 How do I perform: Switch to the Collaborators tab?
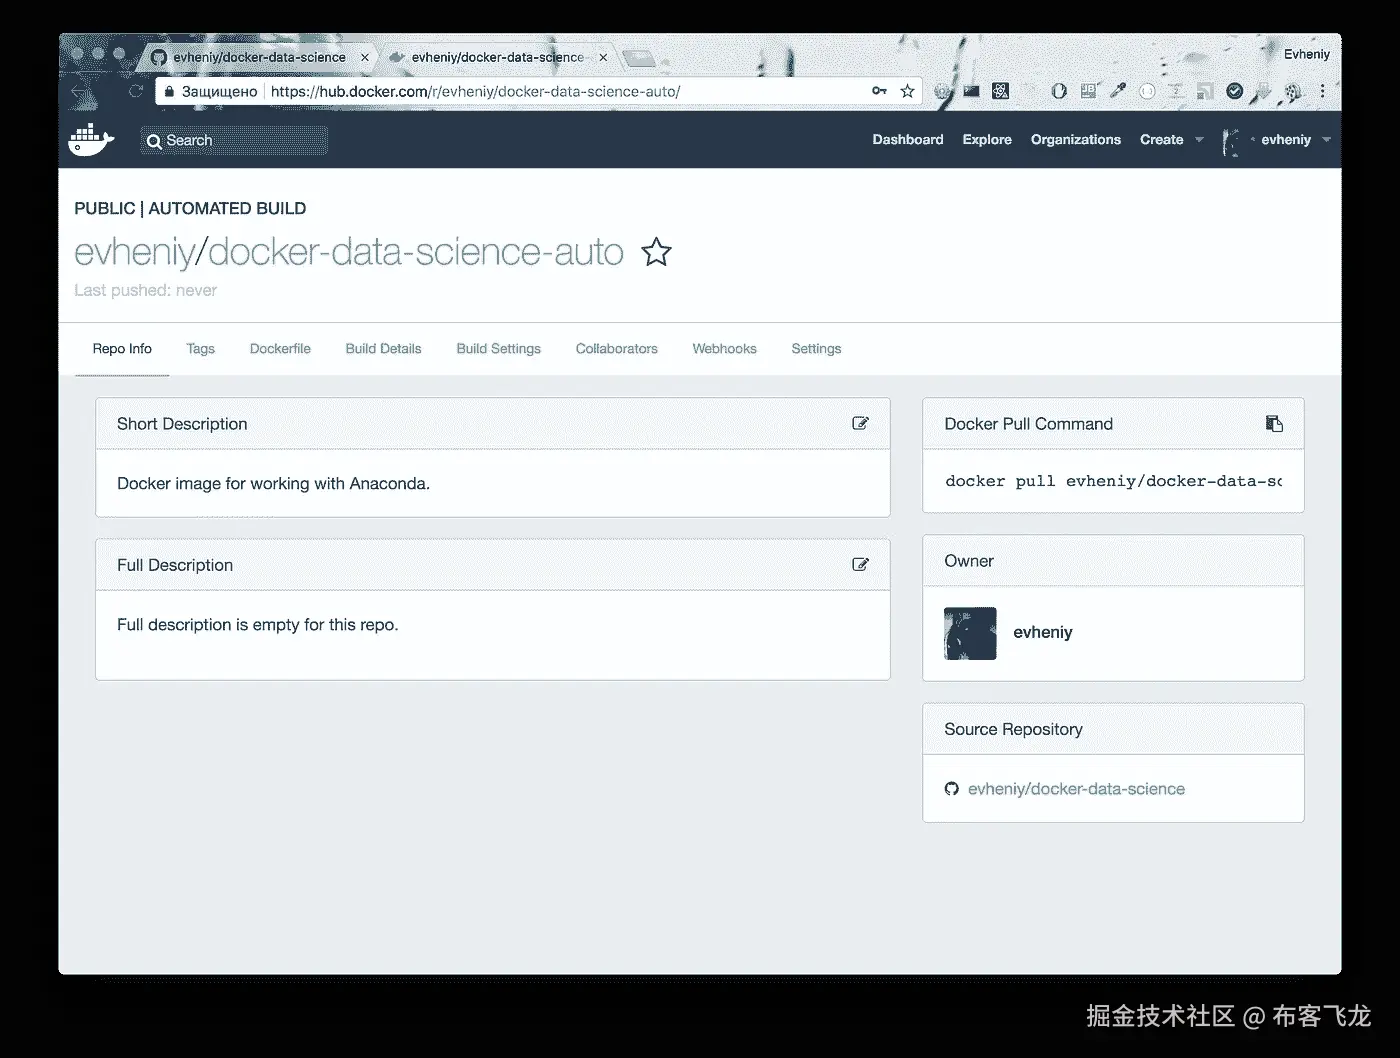coord(616,349)
